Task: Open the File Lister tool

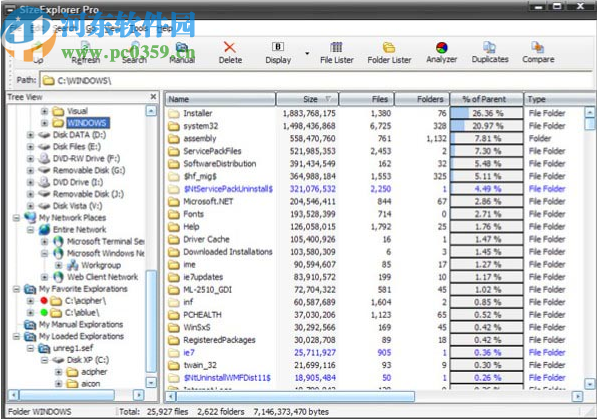Action: (x=337, y=53)
